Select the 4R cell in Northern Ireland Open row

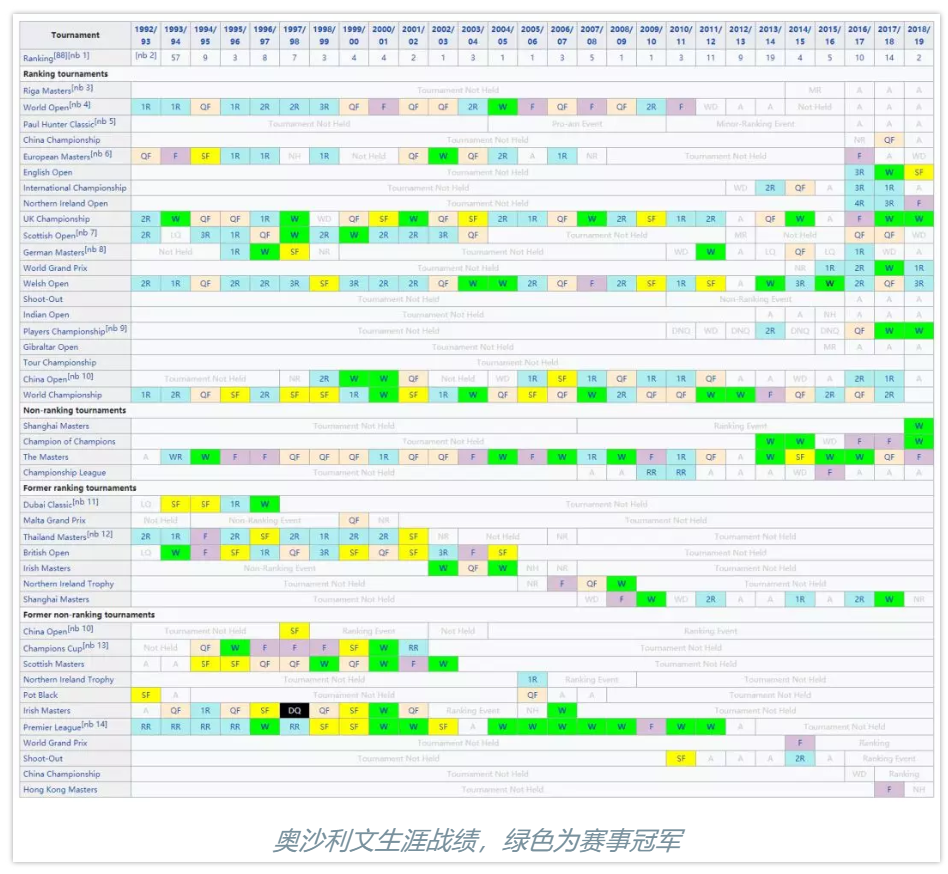tap(859, 204)
